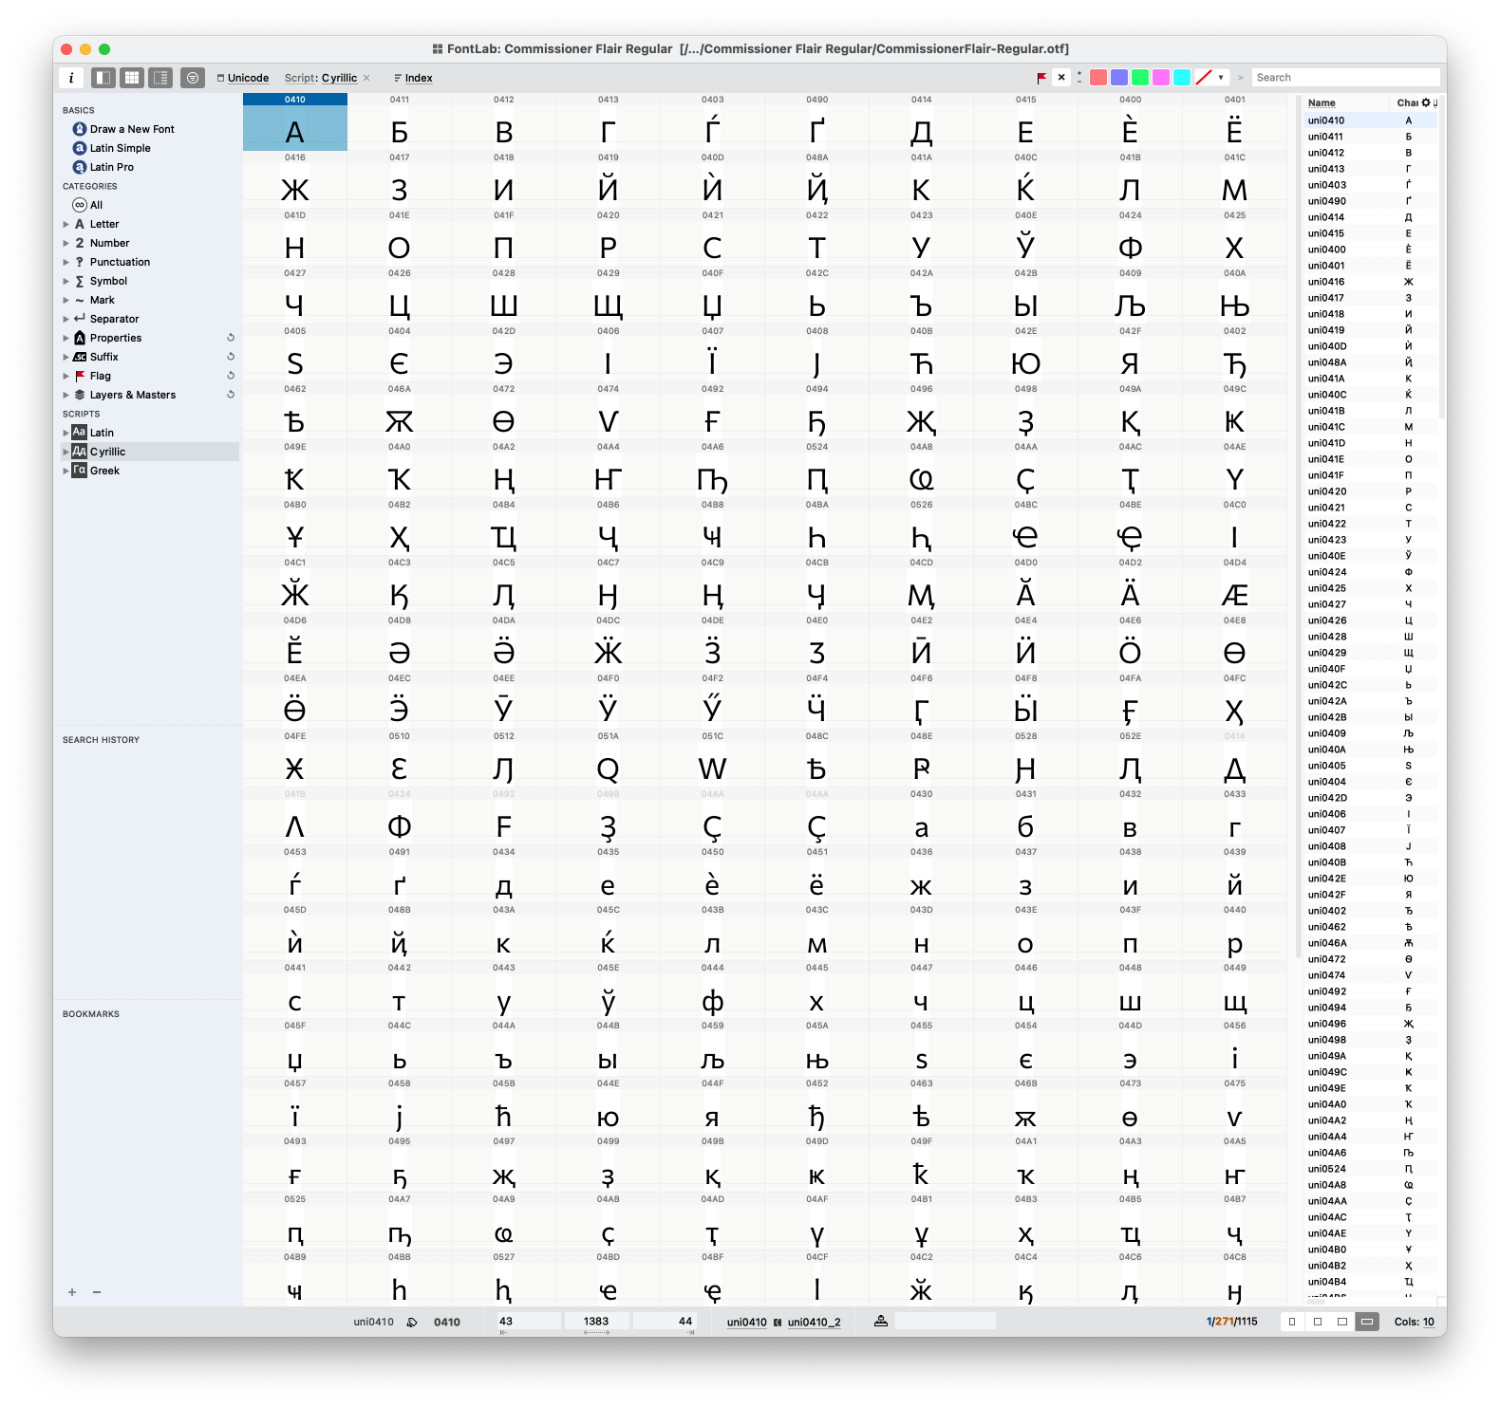Edit the right sidebearing value 44
This screenshot has height=1407, width=1500.
[x=665, y=1321]
